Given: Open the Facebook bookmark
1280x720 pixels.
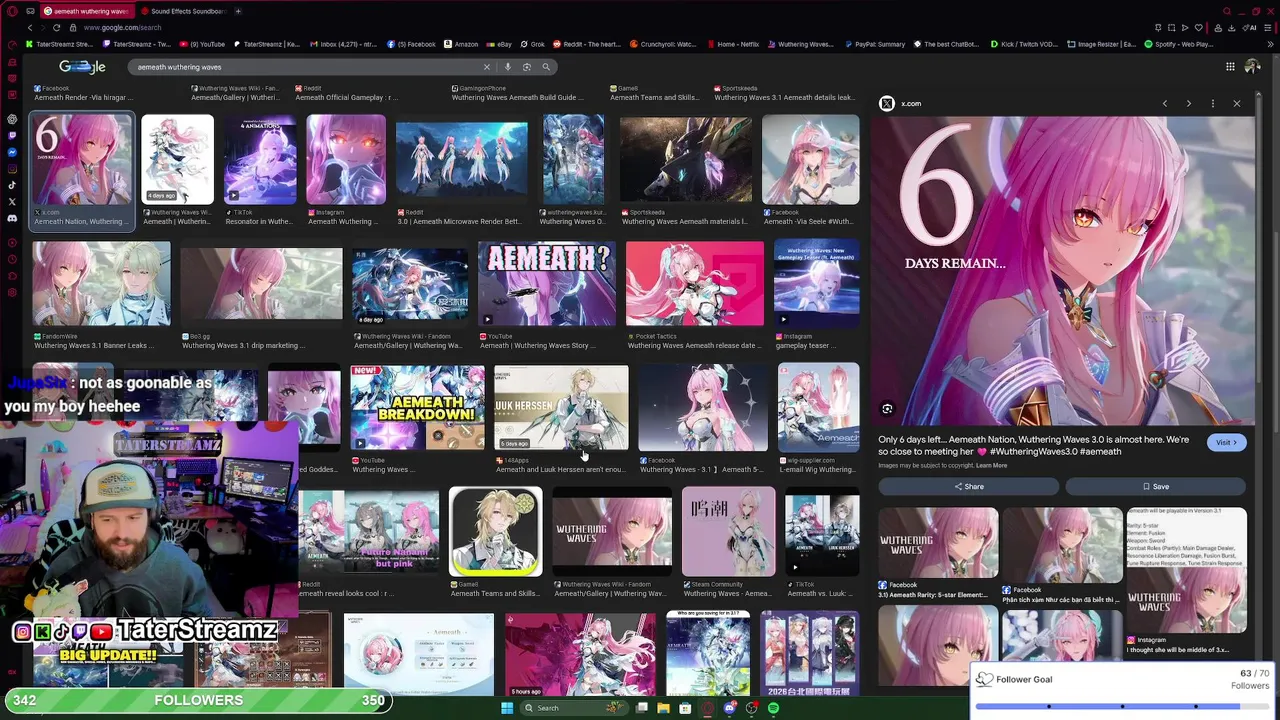Looking at the screenshot, I should [411, 44].
